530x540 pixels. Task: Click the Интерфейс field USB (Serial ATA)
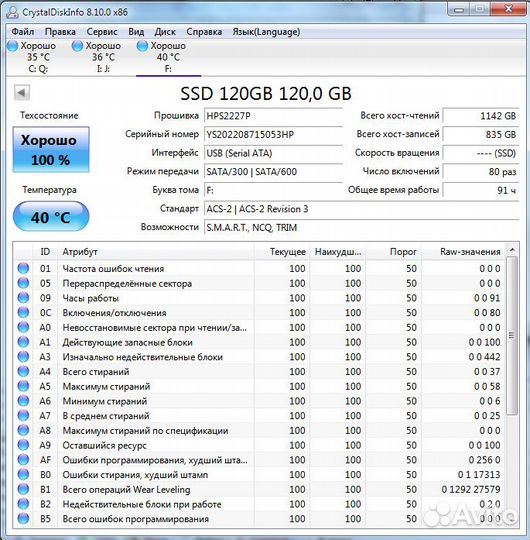pyautogui.click(x=273, y=153)
